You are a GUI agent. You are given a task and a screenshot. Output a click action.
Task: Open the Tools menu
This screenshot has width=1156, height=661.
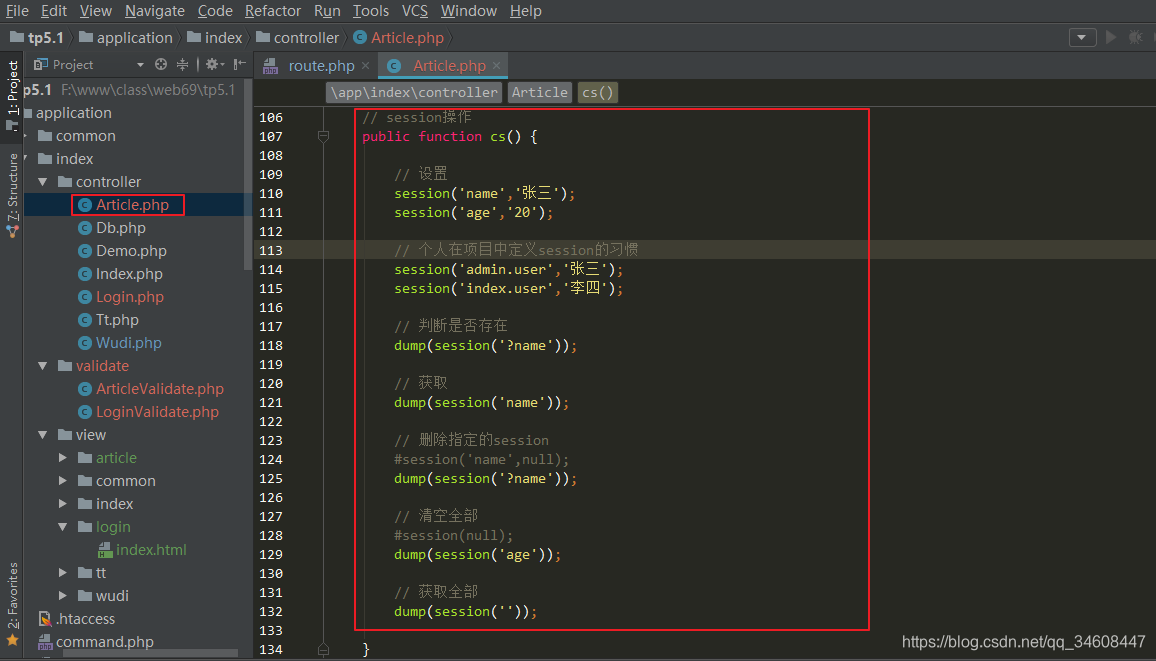point(371,11)
